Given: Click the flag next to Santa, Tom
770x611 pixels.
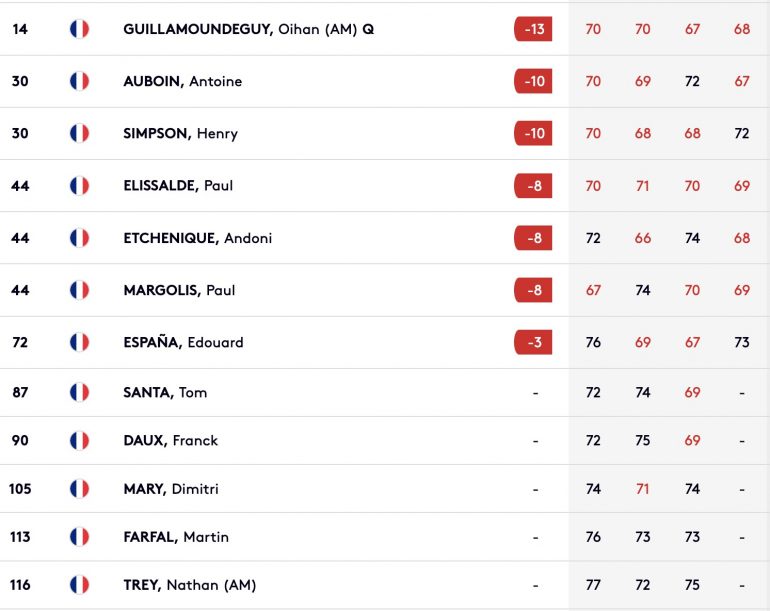Looking at the screenshot, I should pos(80,392).
